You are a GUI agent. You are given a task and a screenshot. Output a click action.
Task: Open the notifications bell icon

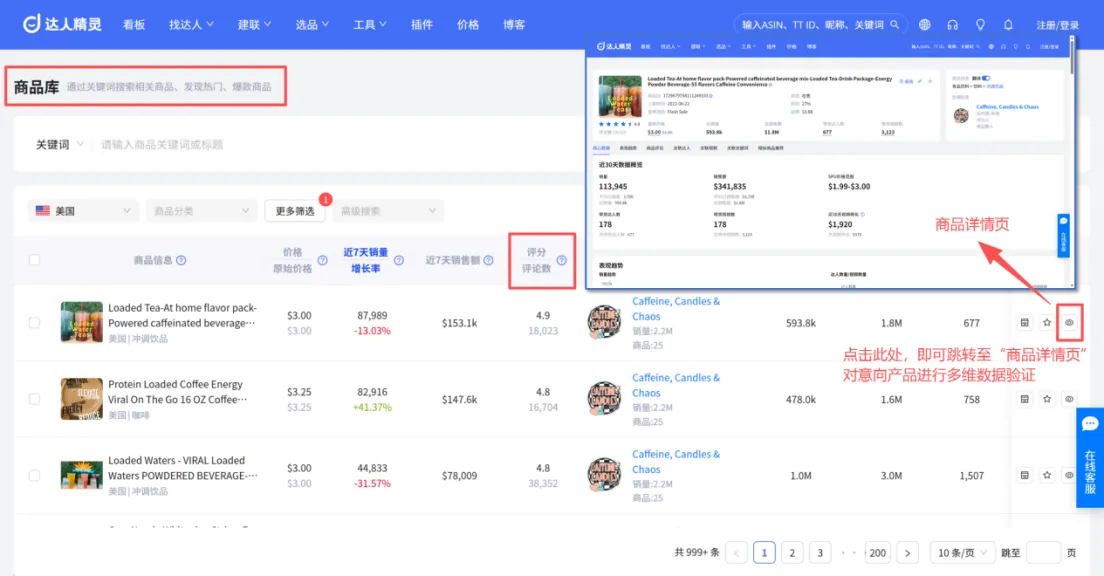point(1009,24)
